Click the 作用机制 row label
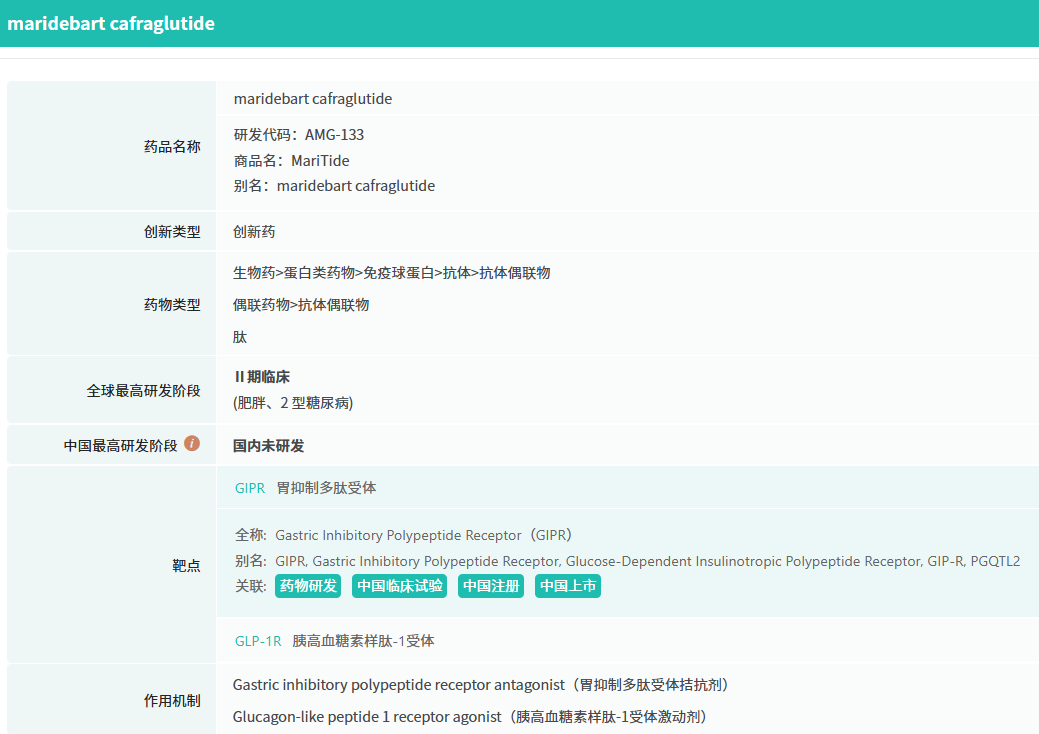This screenshot has height=734, width=1039. point(172,701)
